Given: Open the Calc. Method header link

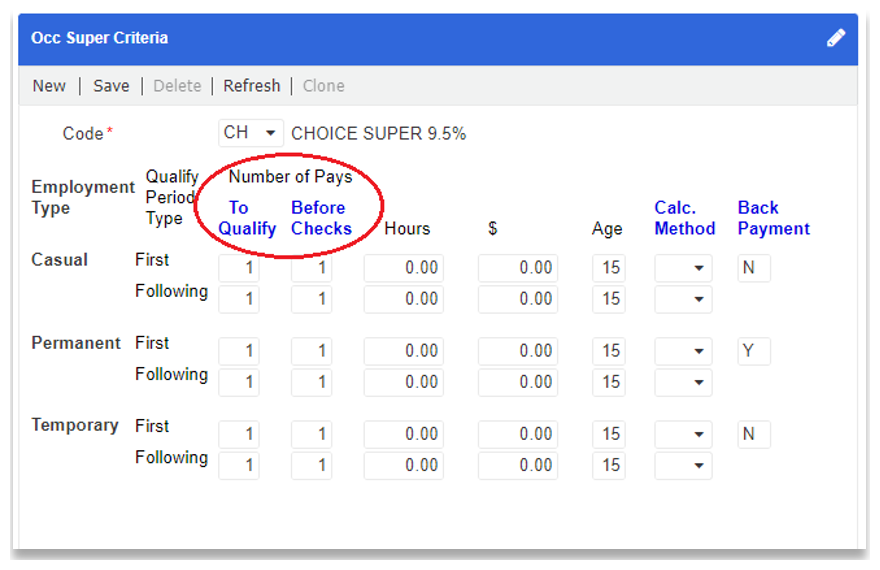Looking at the screenshot, I should [x=684, y=218].
